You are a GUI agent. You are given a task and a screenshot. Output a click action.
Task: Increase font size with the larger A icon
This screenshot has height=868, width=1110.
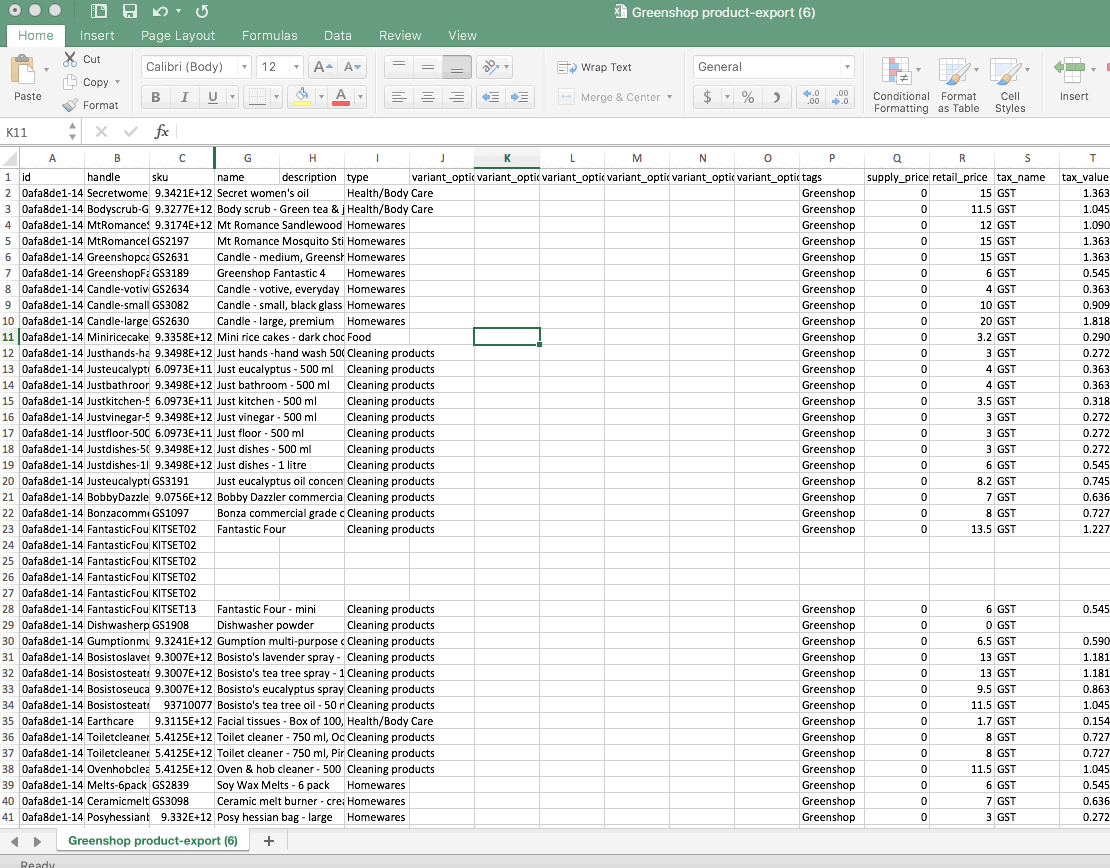tap(323, 67)
